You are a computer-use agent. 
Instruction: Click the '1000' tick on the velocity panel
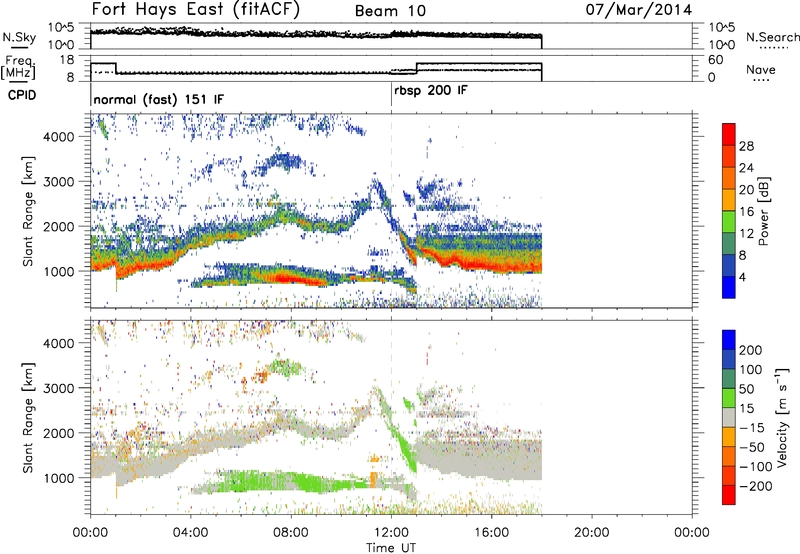(58, 478)
